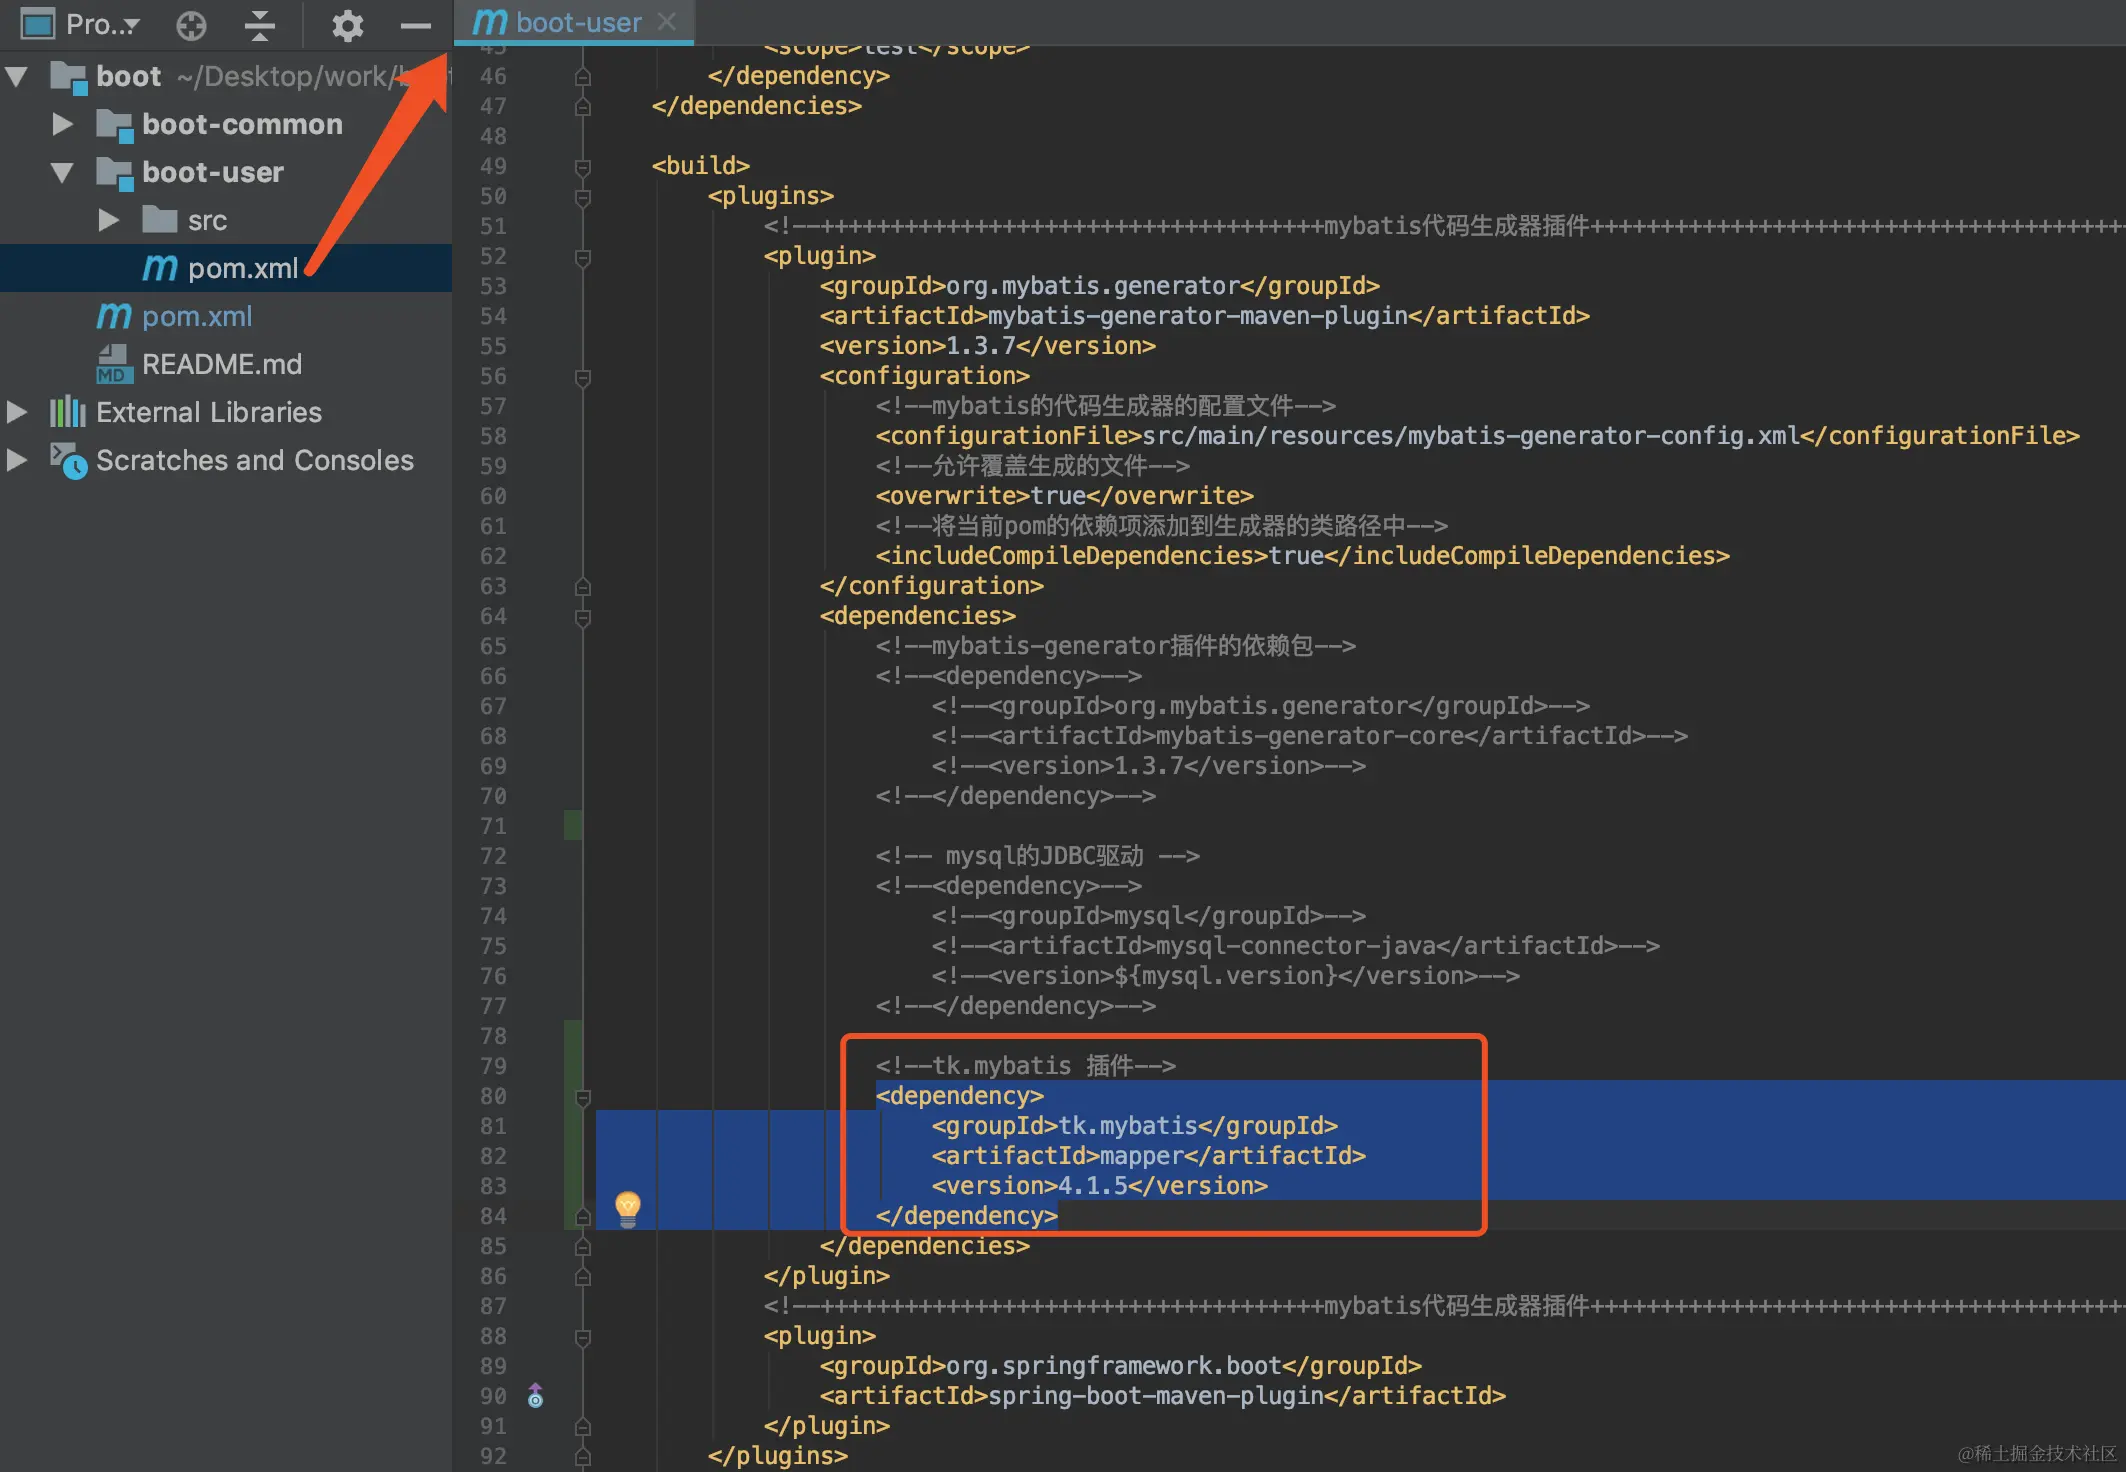
Task: Click the Scratches and Consoles icon
Action: click(68, 460)
